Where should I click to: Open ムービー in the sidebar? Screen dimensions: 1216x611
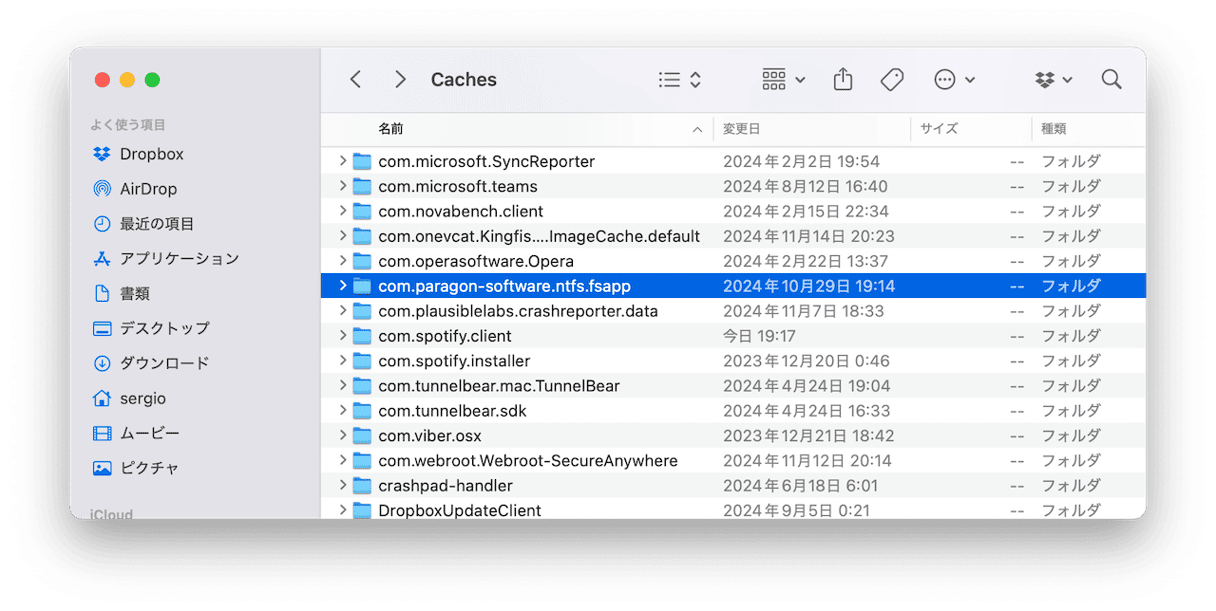coord(137,433)
